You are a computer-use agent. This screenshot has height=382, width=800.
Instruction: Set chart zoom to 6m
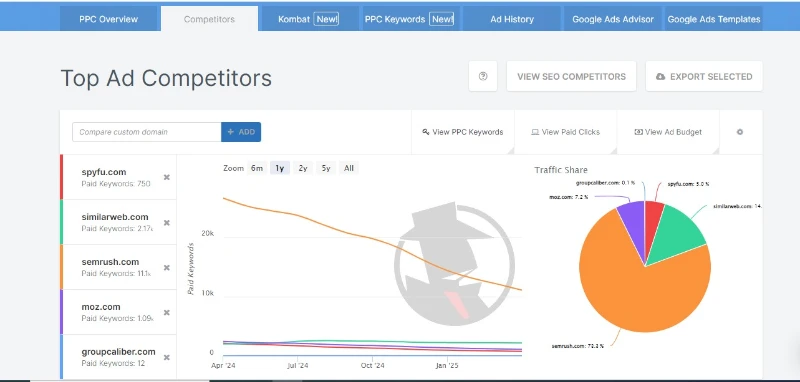coord(257,168)
